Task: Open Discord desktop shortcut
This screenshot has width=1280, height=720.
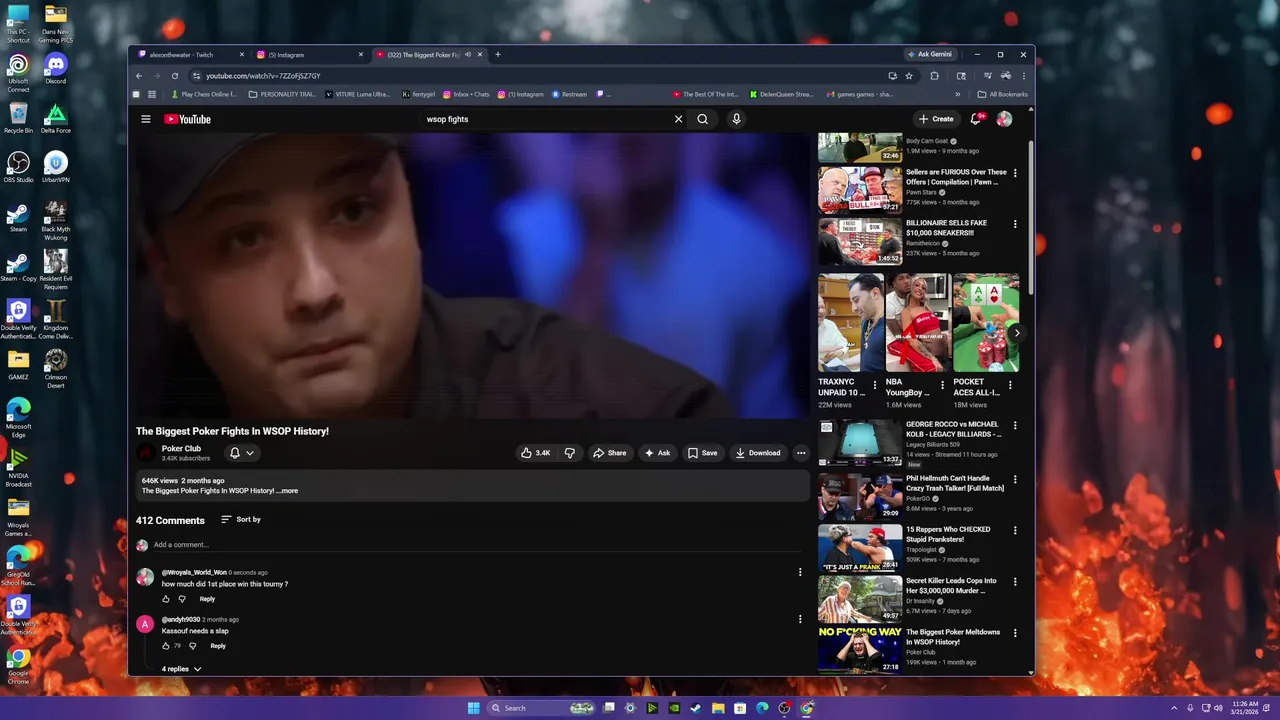Action: pyautogui.click(x=56, y=69)
